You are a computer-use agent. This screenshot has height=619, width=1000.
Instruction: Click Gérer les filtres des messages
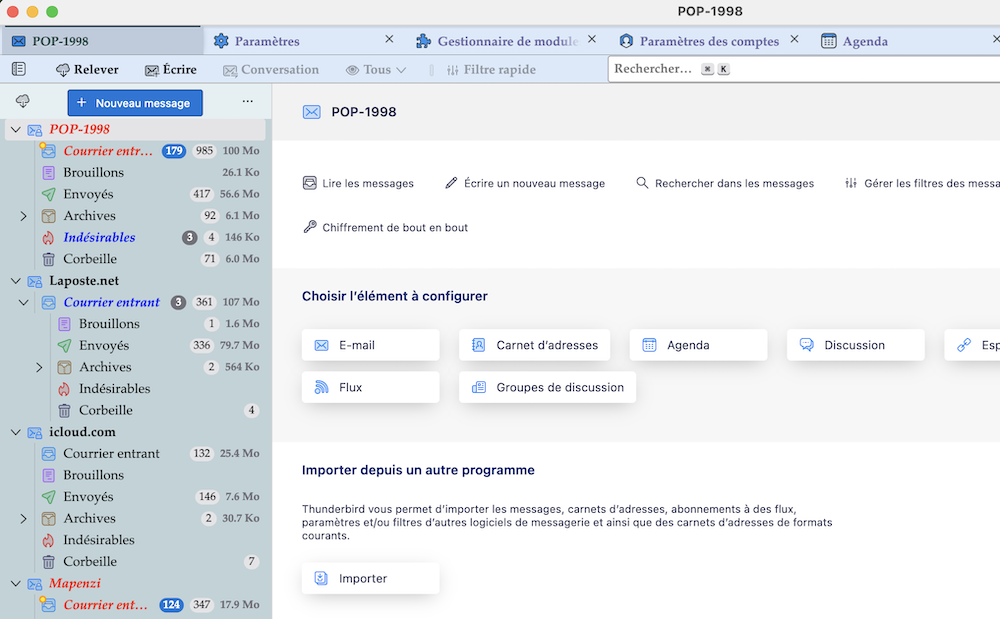point(922,184)
